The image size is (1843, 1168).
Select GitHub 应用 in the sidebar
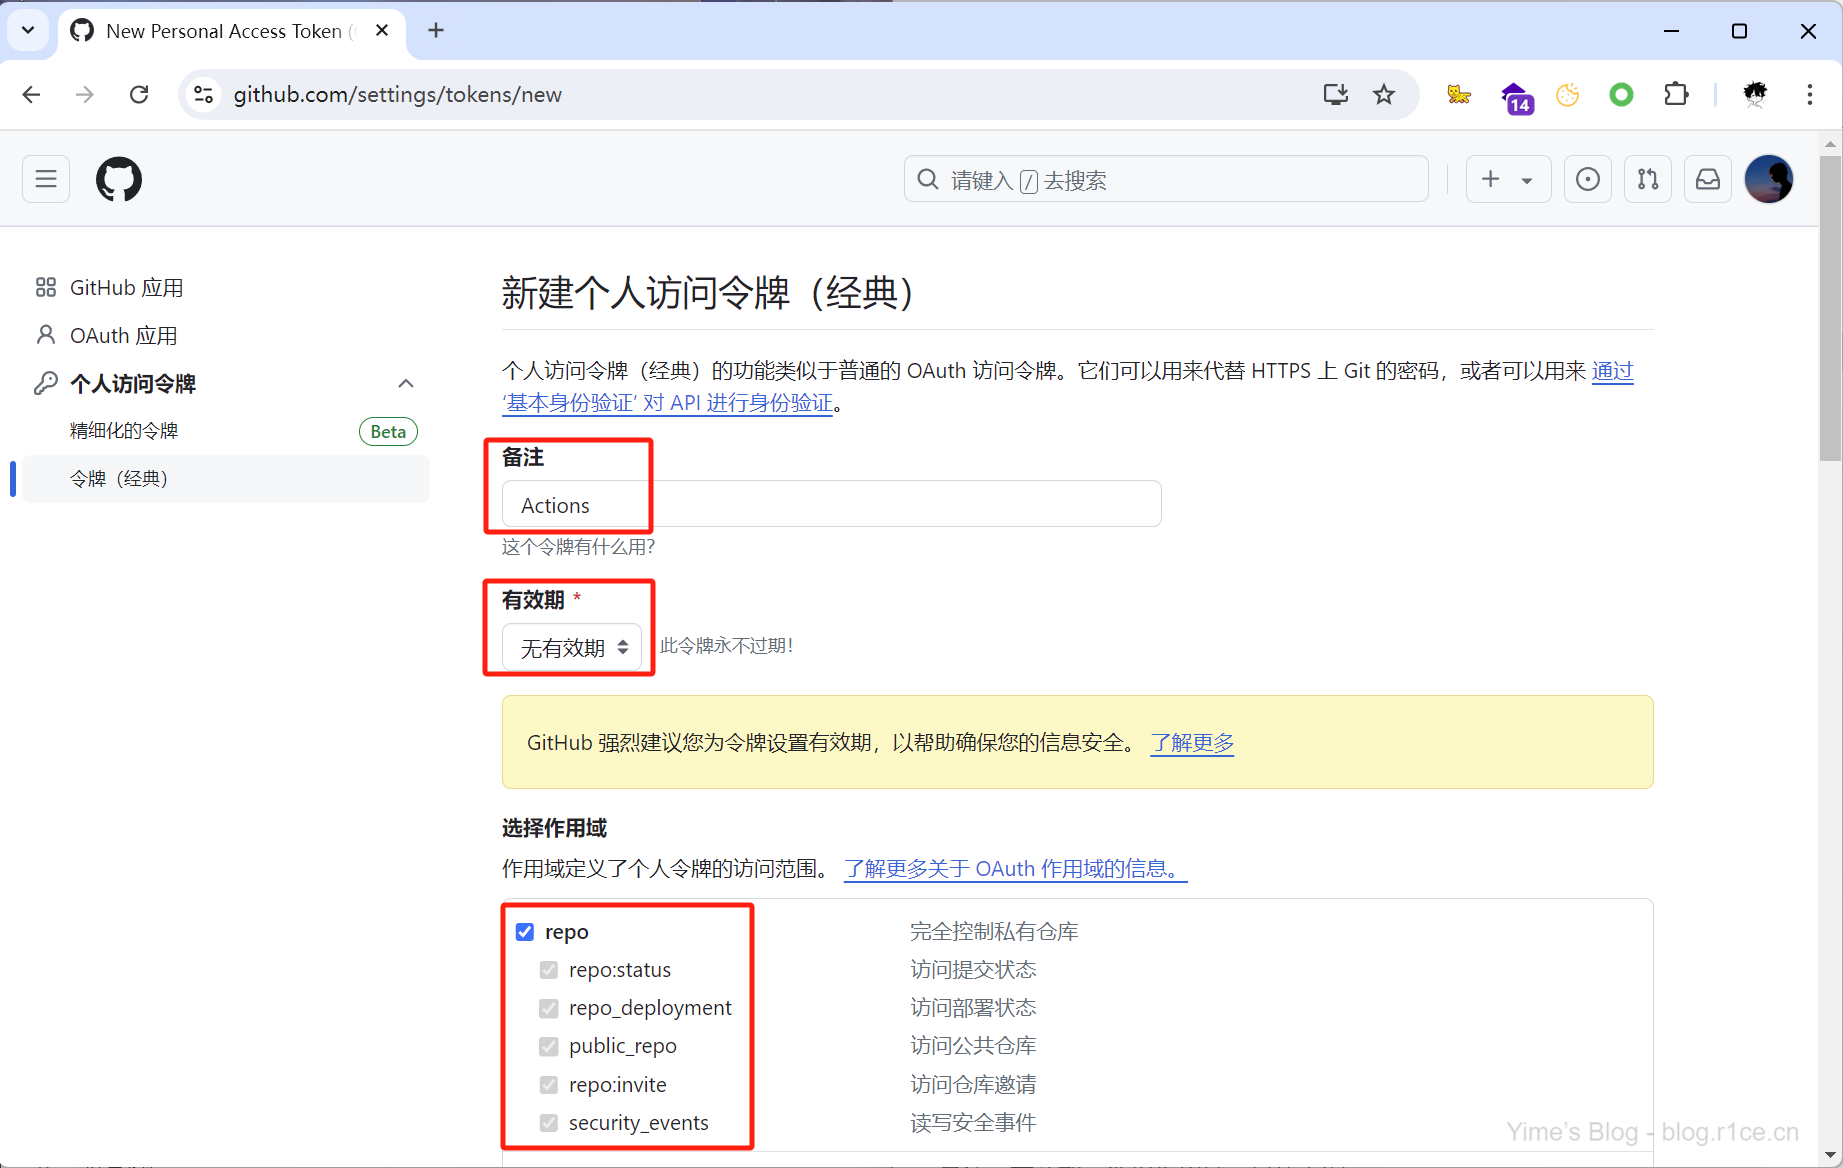pyautogui.click(x=126, y=288)
